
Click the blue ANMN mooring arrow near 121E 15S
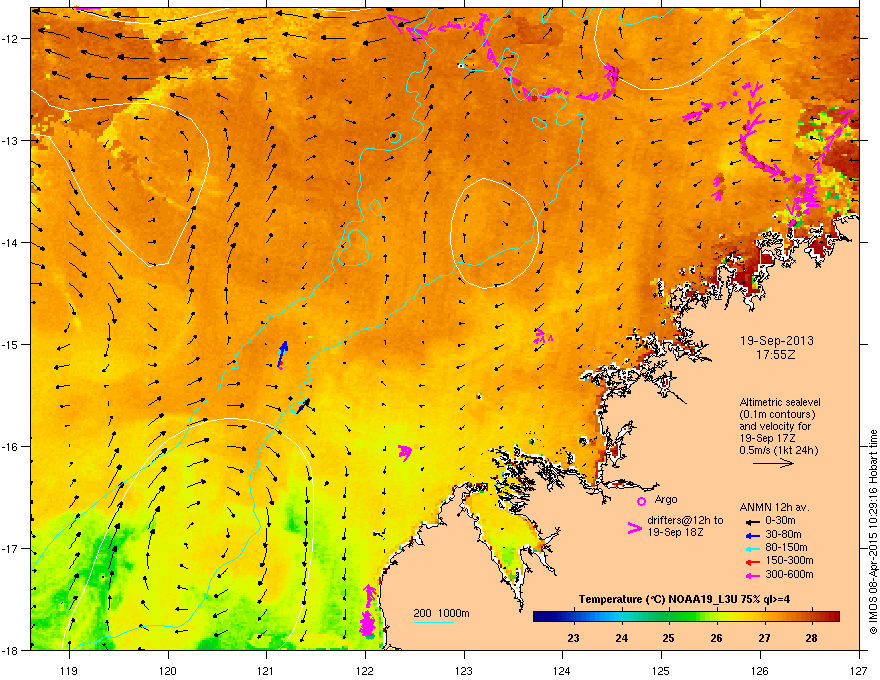[283, 353]
